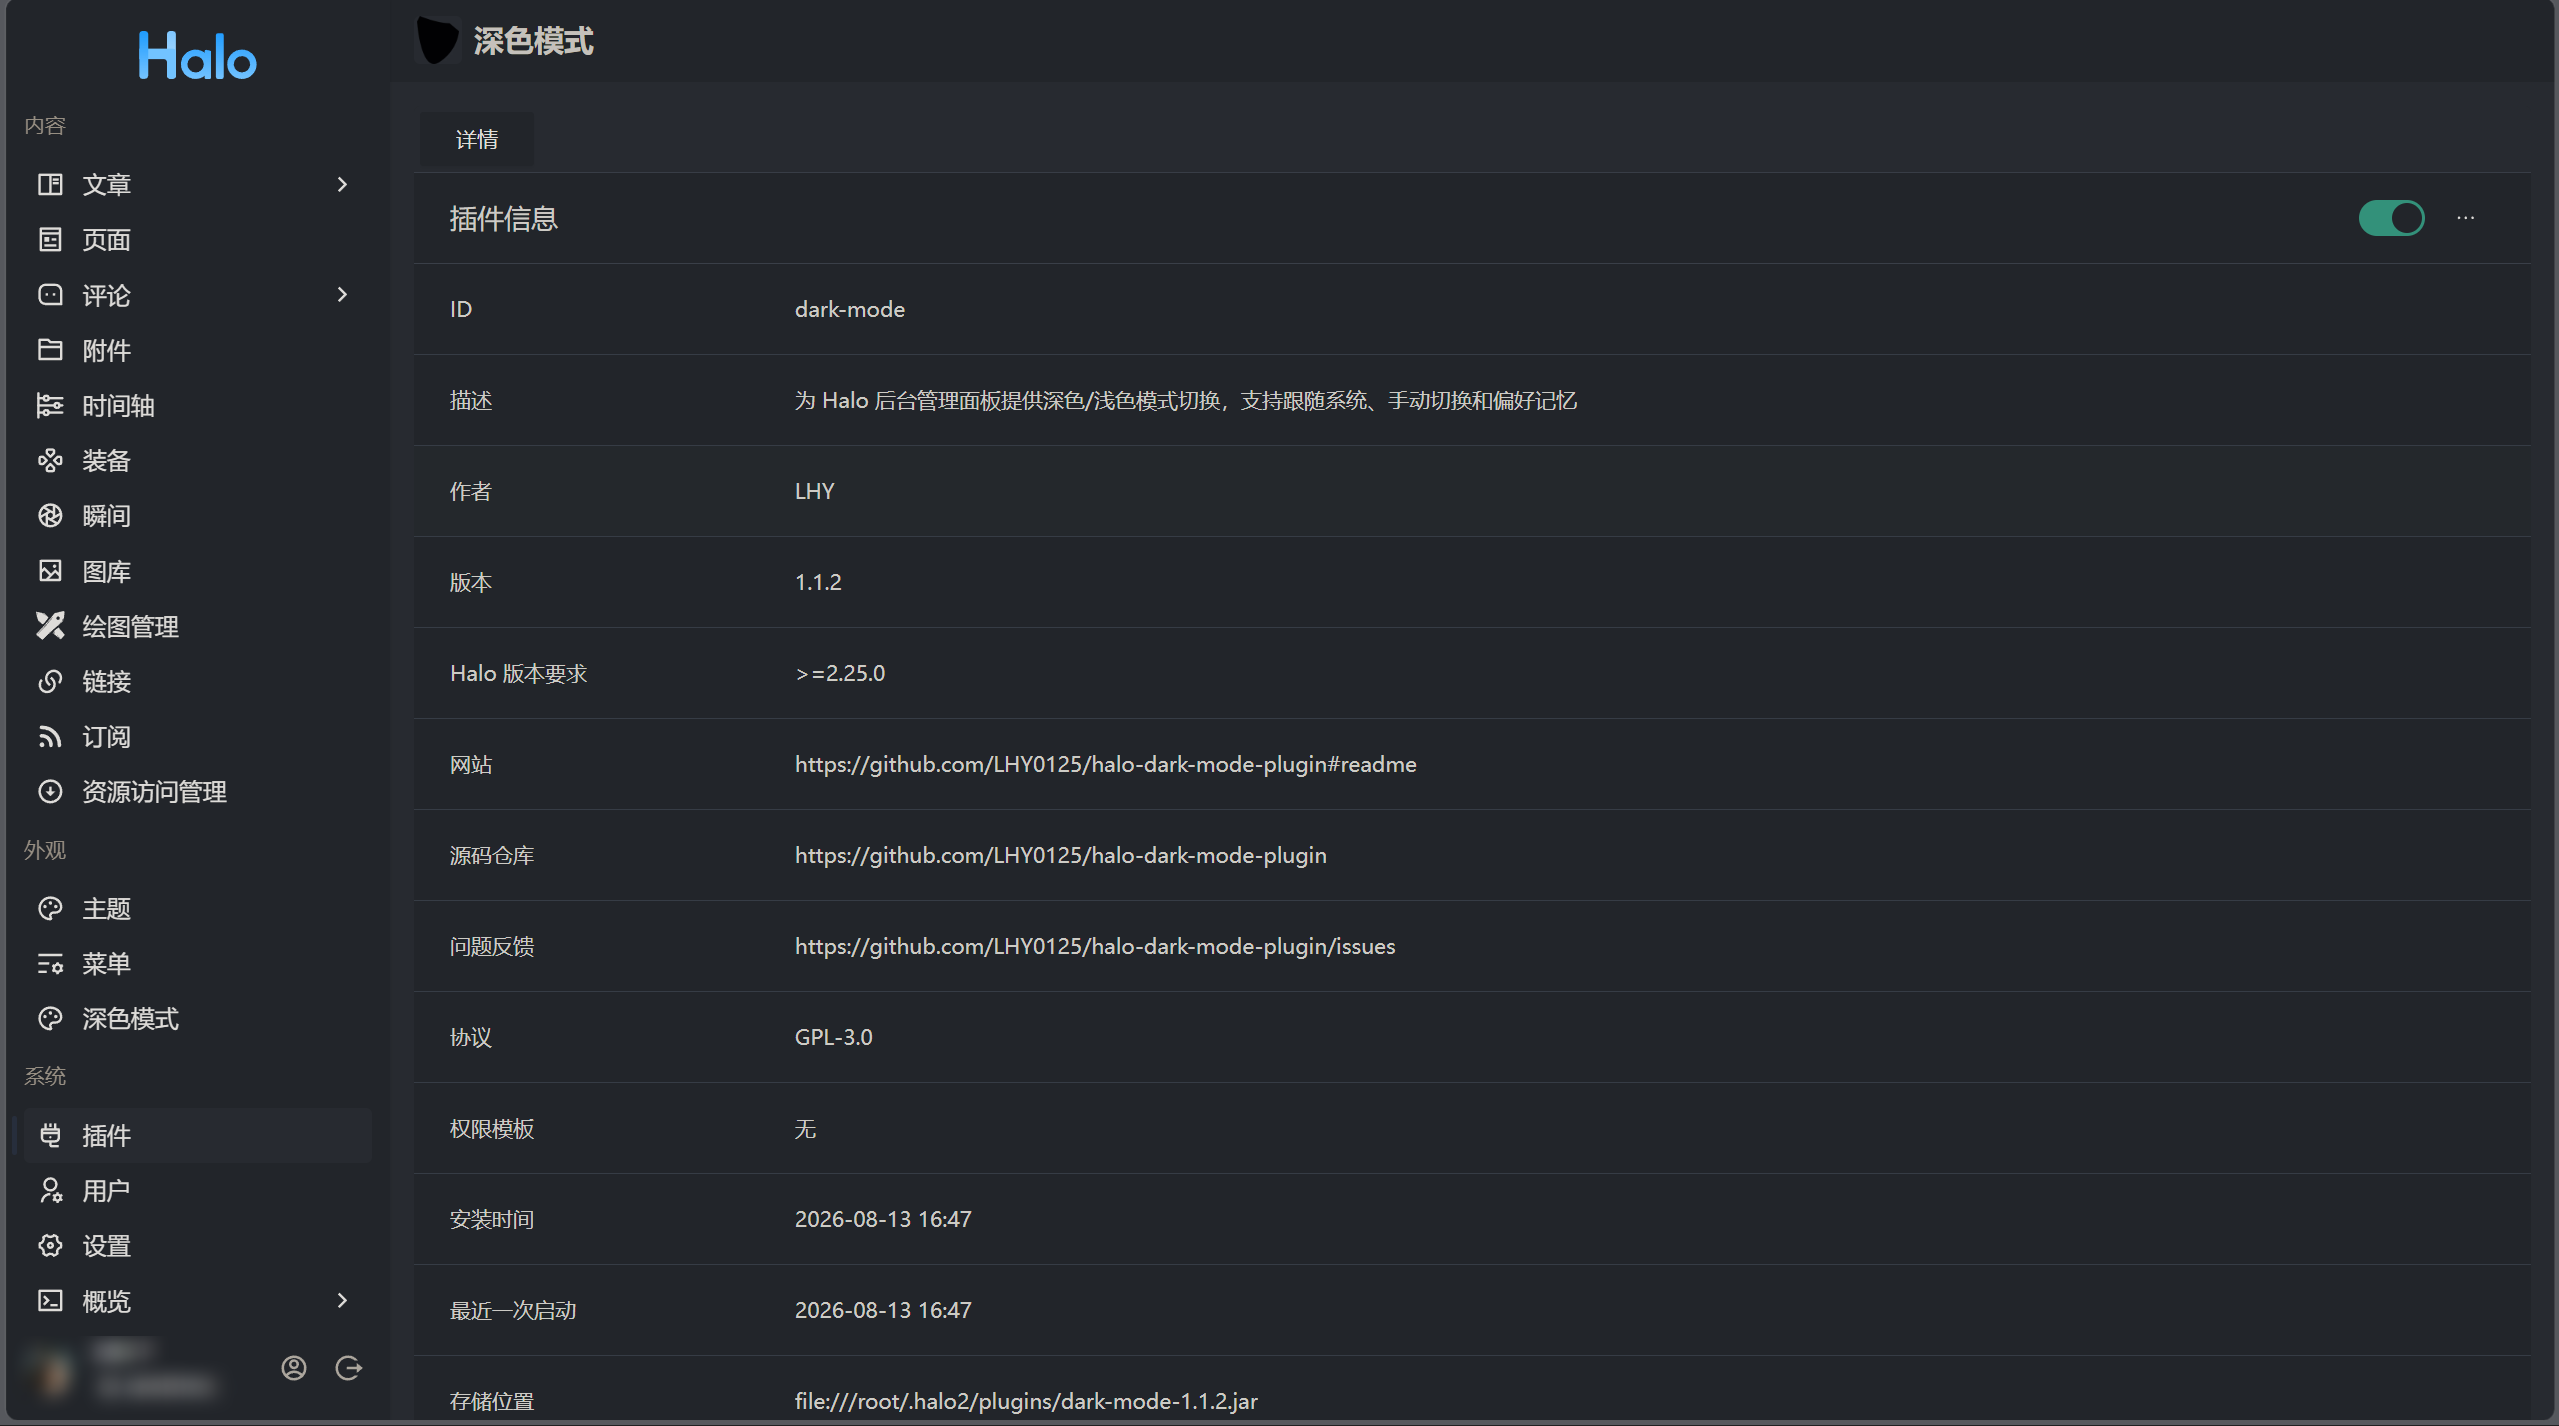The image size is (2559, 1426).
Task: Click the dark-mode plugin logo icon
Action: 437,41
